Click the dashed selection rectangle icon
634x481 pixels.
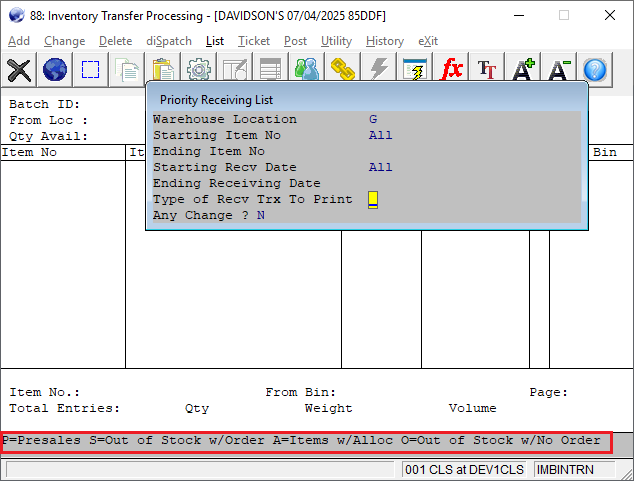point(91,69)
